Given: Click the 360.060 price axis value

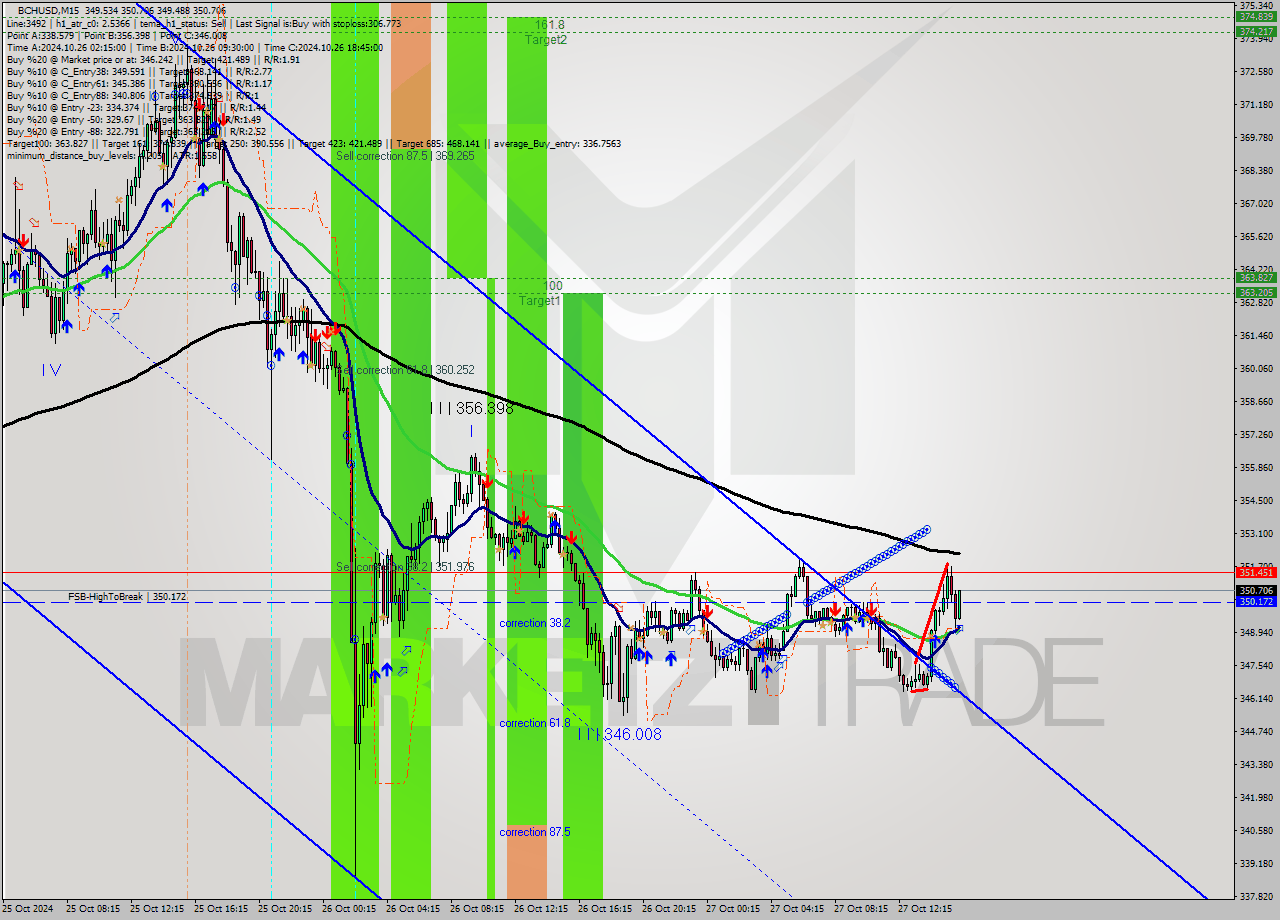Looking at the screenshot, I should [x=1256, y=369].
